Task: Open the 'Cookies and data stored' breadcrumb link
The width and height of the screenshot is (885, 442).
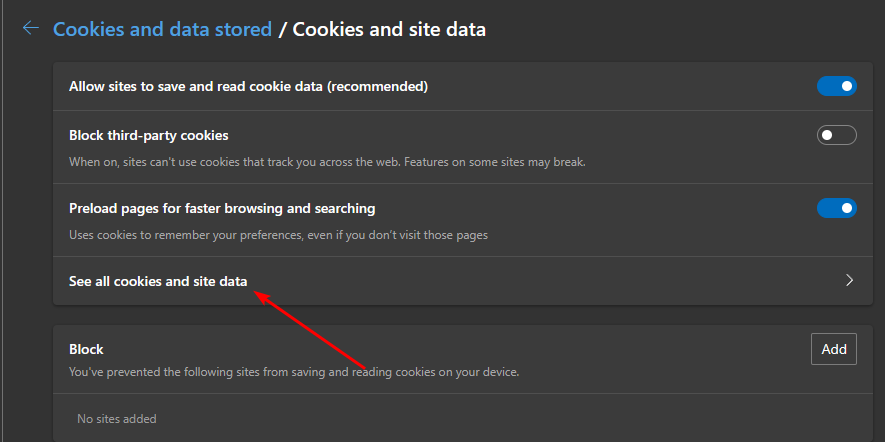Action: pyautogui.click(x=162, y=29)
